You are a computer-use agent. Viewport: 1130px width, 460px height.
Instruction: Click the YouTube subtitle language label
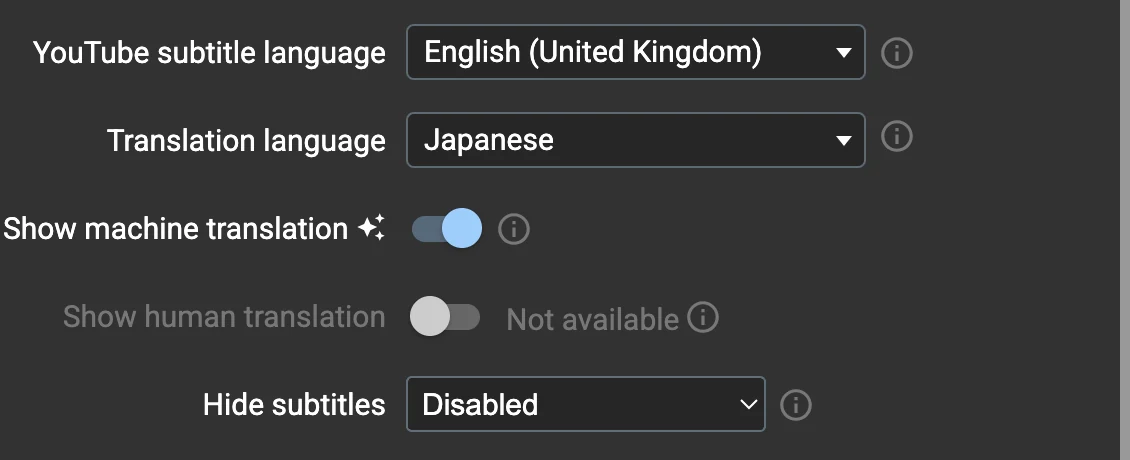pos(209,53)
